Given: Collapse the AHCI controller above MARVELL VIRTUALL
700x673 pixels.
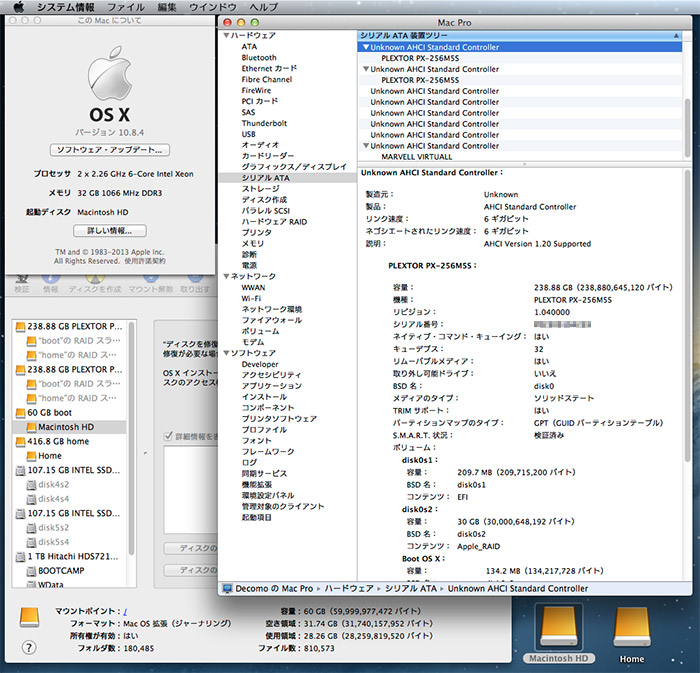Looking at the screenshot, I should coord(366,145).
